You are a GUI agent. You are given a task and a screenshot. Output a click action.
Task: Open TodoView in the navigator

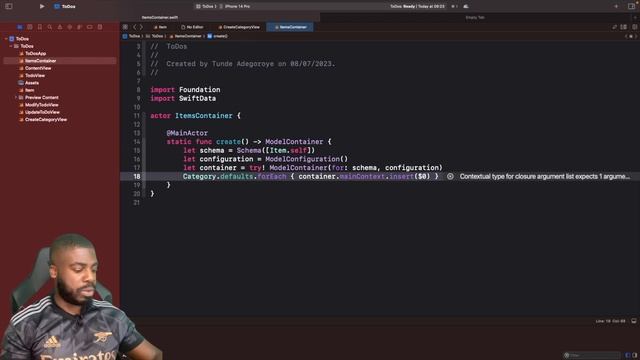click(x=34, y=76)
